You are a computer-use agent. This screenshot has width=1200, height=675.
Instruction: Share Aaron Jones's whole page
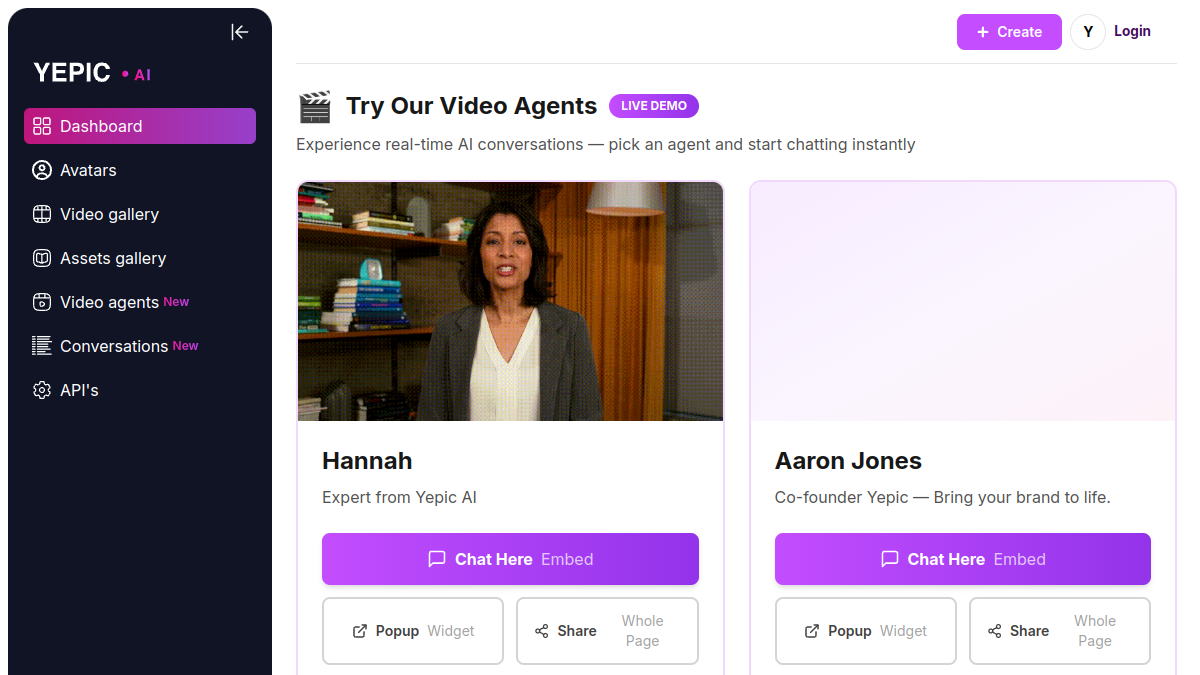coord(1060,631)
